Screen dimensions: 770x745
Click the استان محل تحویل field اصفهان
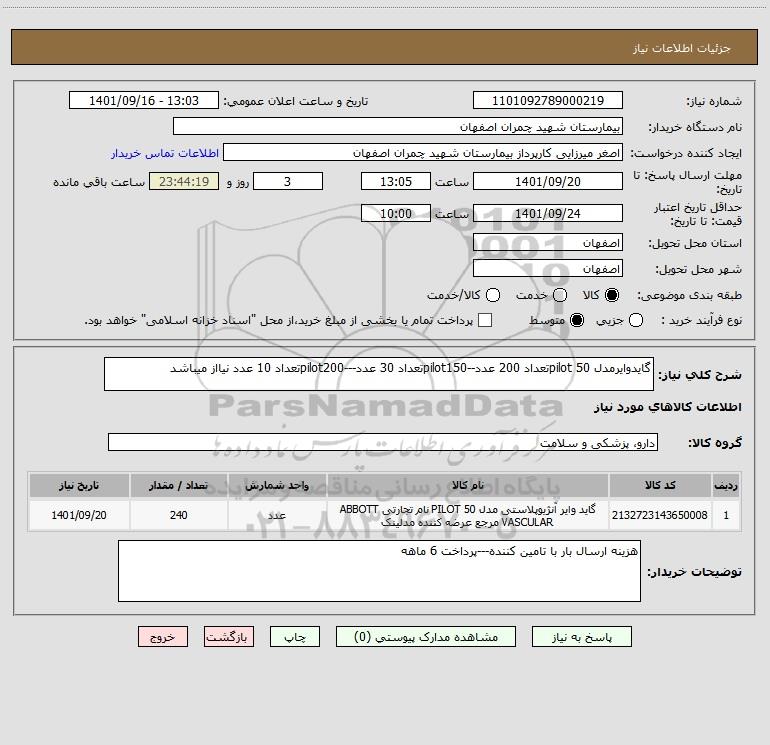tap(548, 243)
